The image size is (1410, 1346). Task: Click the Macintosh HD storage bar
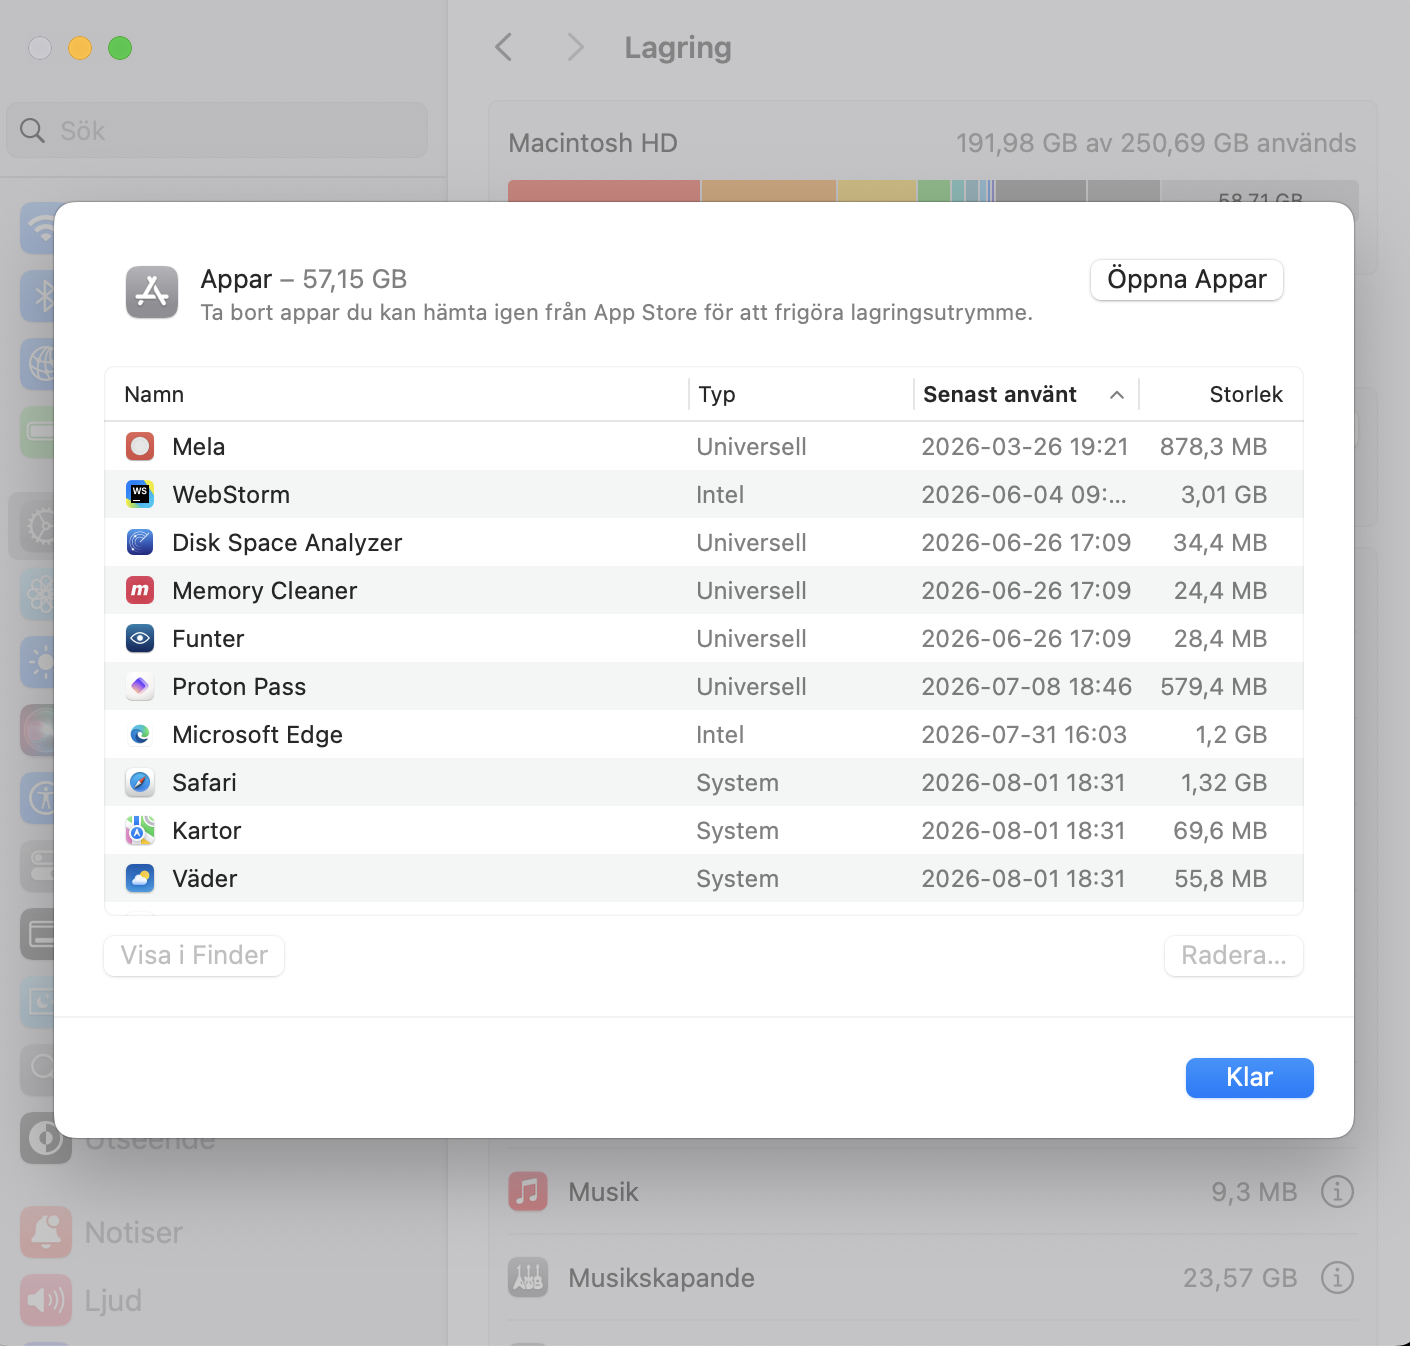coord(933,191)
